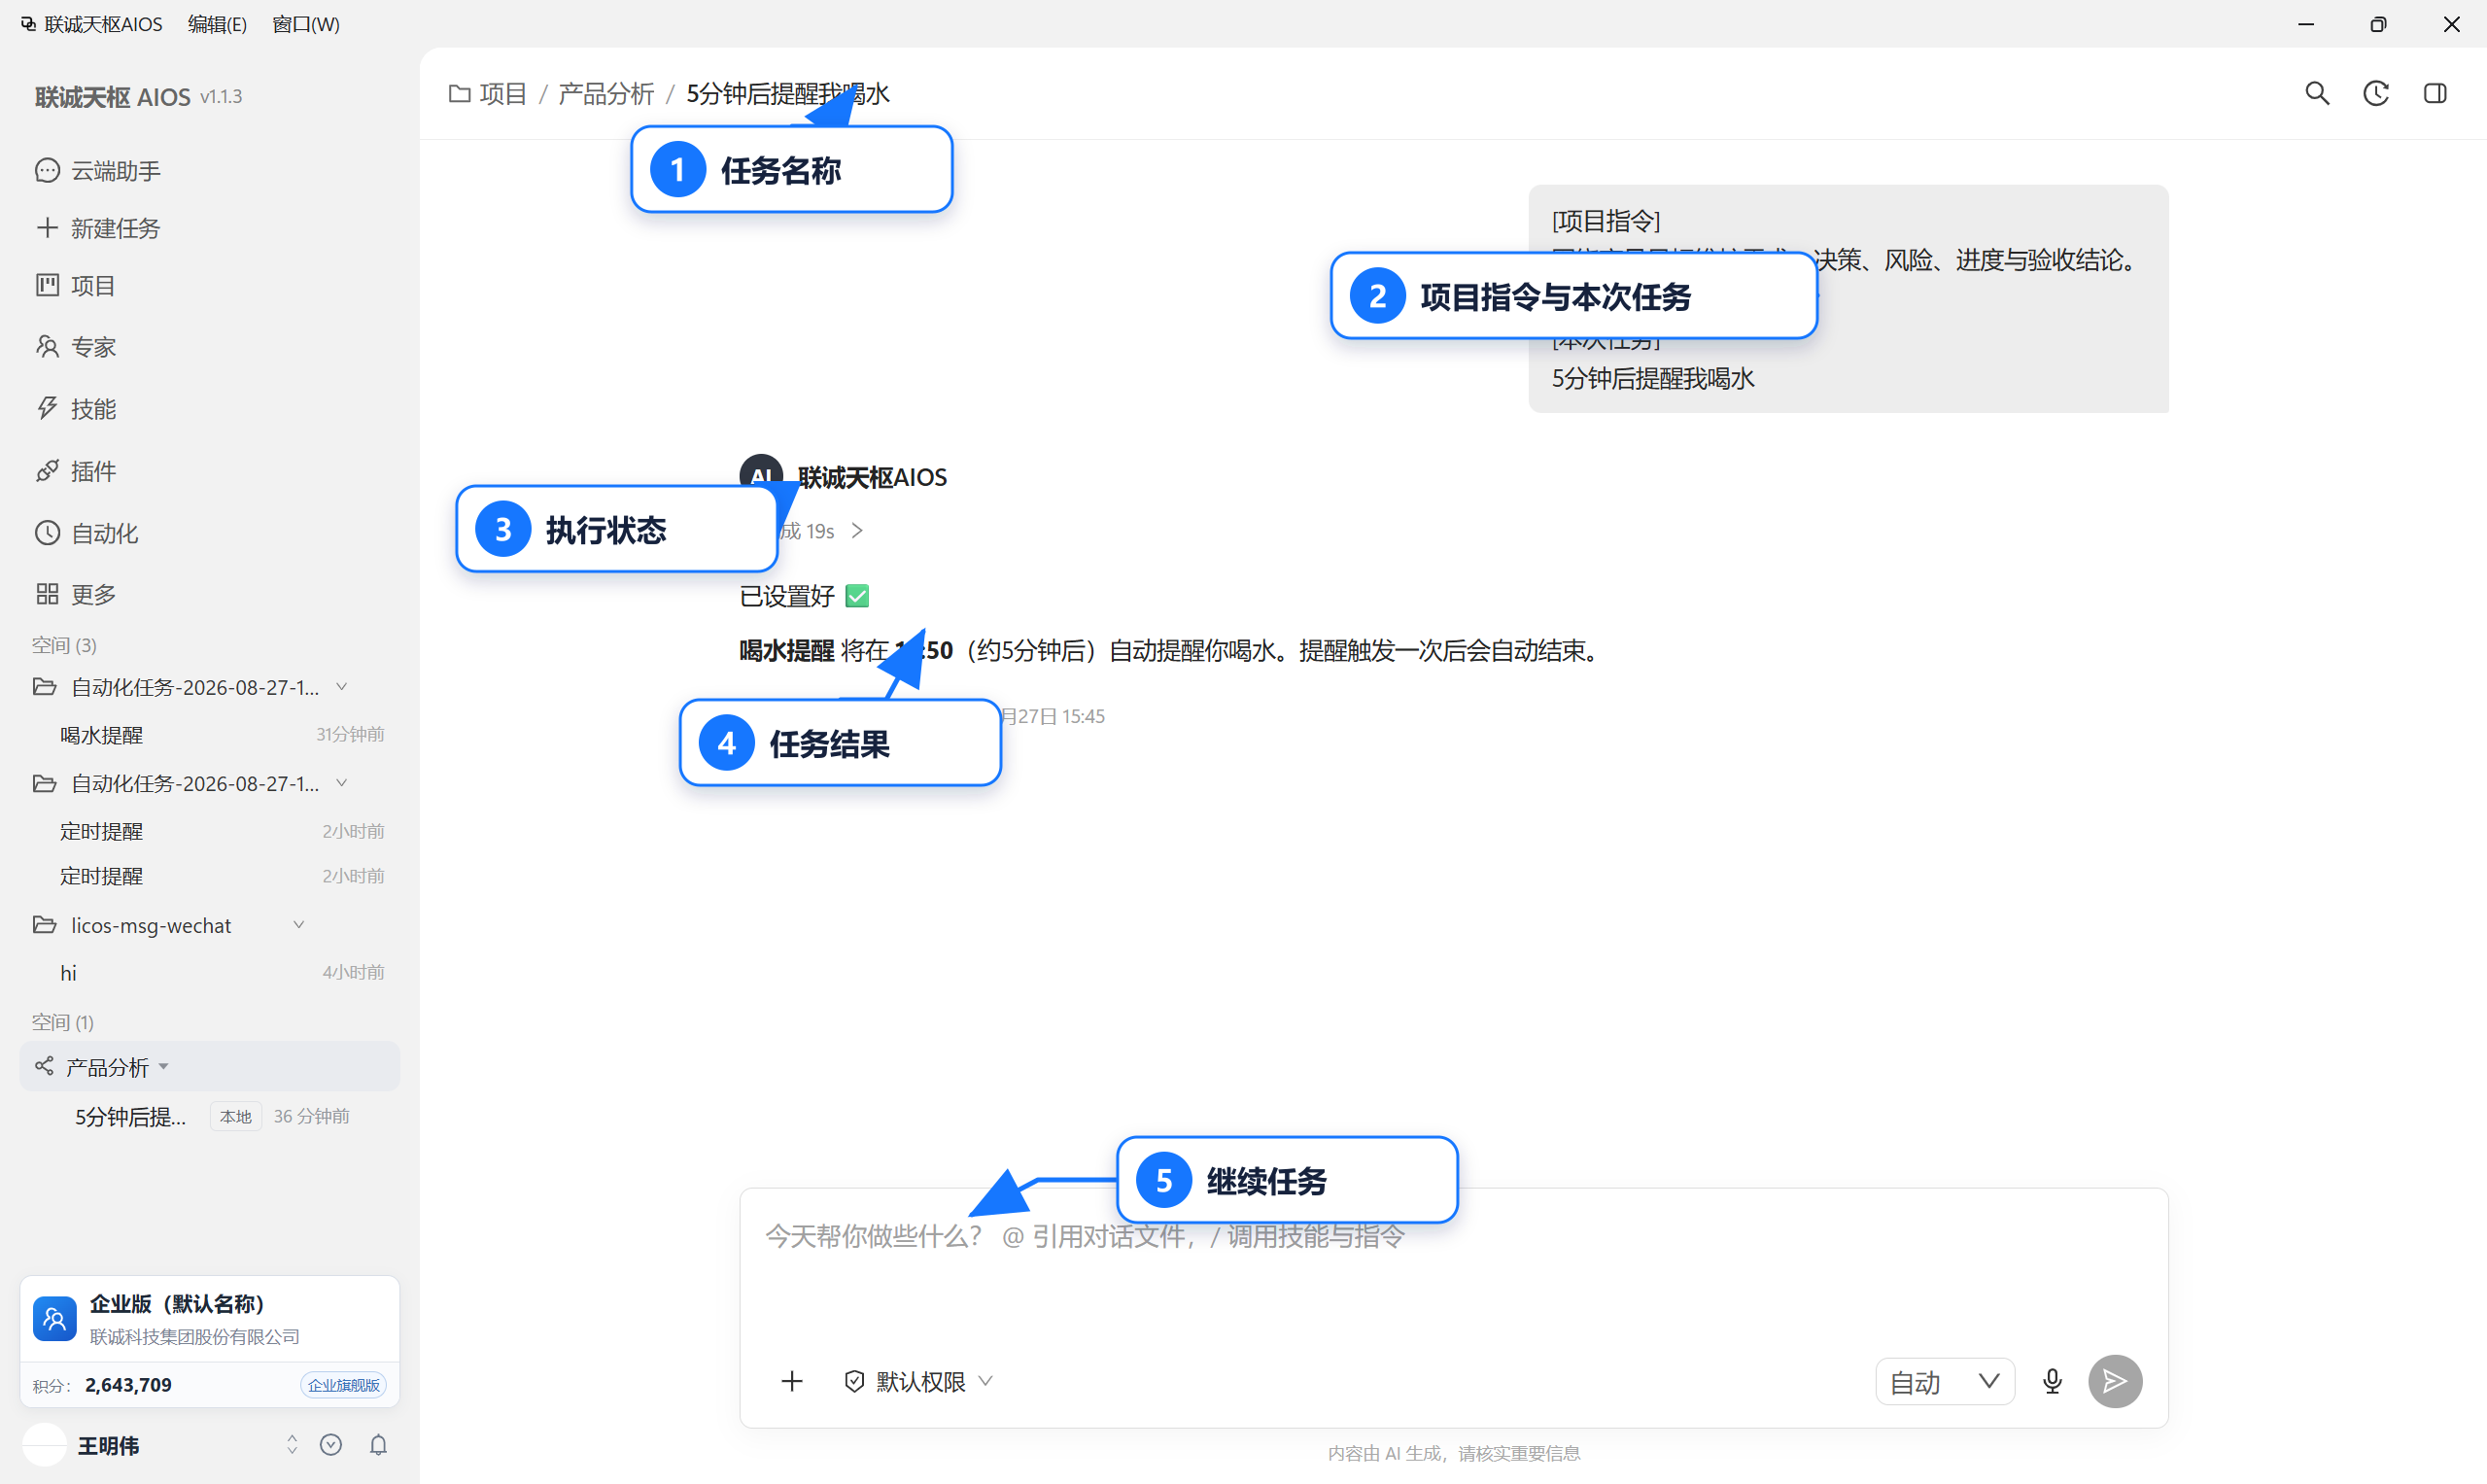Click the circled down-arrow icon in footer
Viewport: 2487px width, 1484px height.
pyautogui.click(x=331, y=1445)
